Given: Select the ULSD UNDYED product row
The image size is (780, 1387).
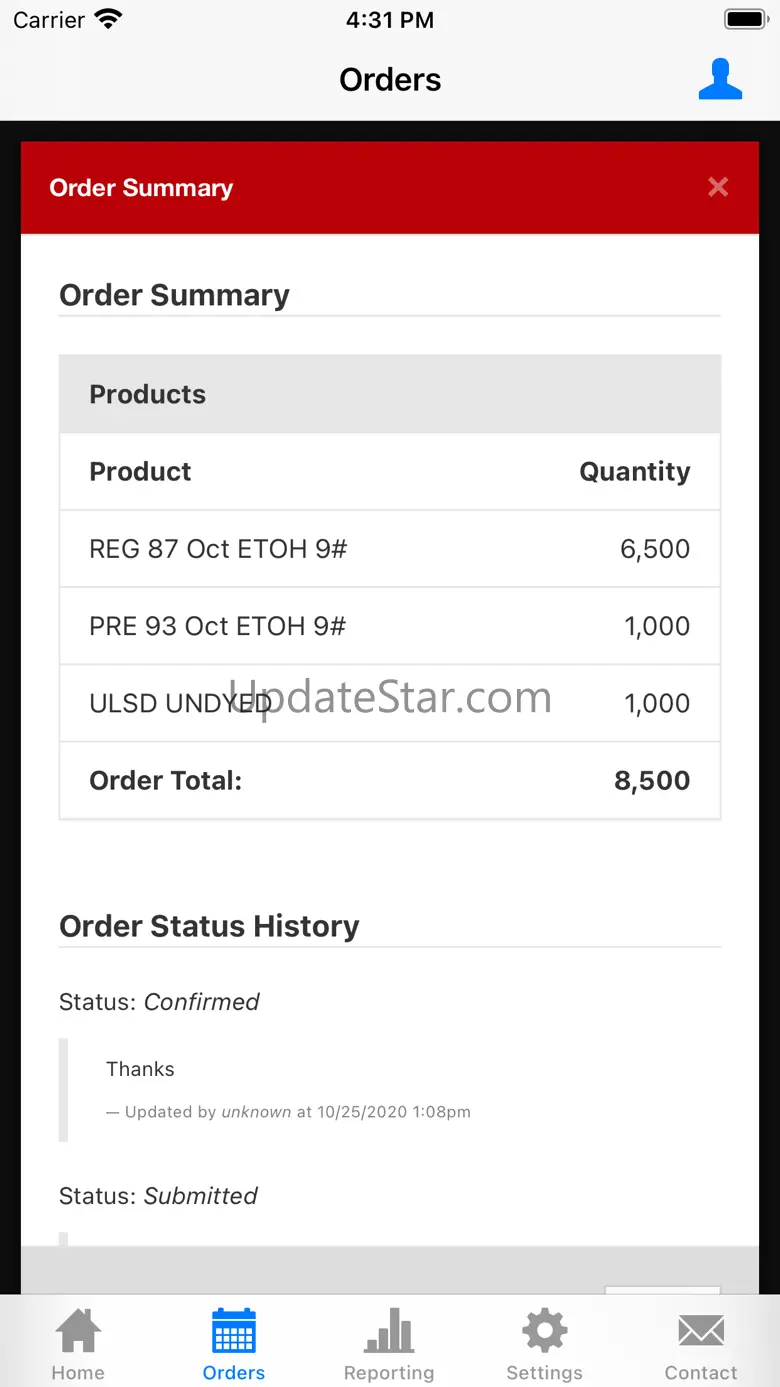Looking at the screenshot, I should (x=389, y=703).
